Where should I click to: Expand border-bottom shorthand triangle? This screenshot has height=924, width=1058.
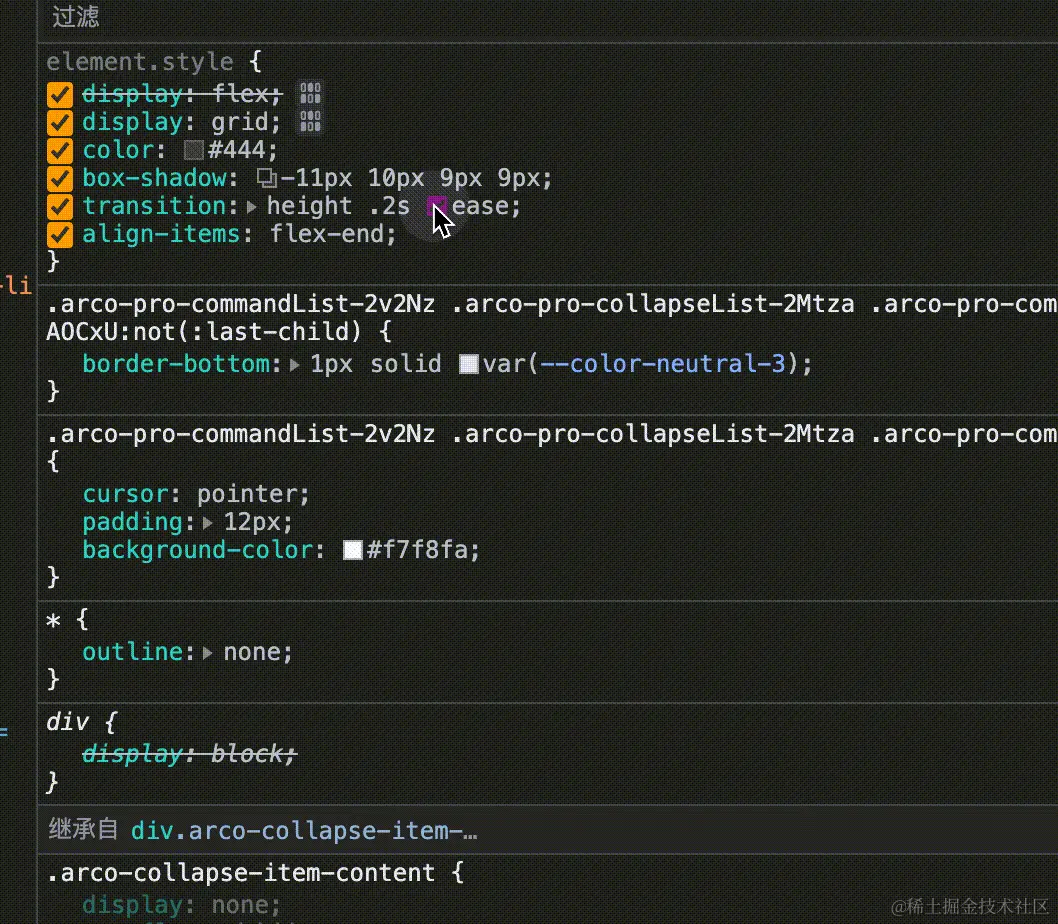[x=295, y=364]
